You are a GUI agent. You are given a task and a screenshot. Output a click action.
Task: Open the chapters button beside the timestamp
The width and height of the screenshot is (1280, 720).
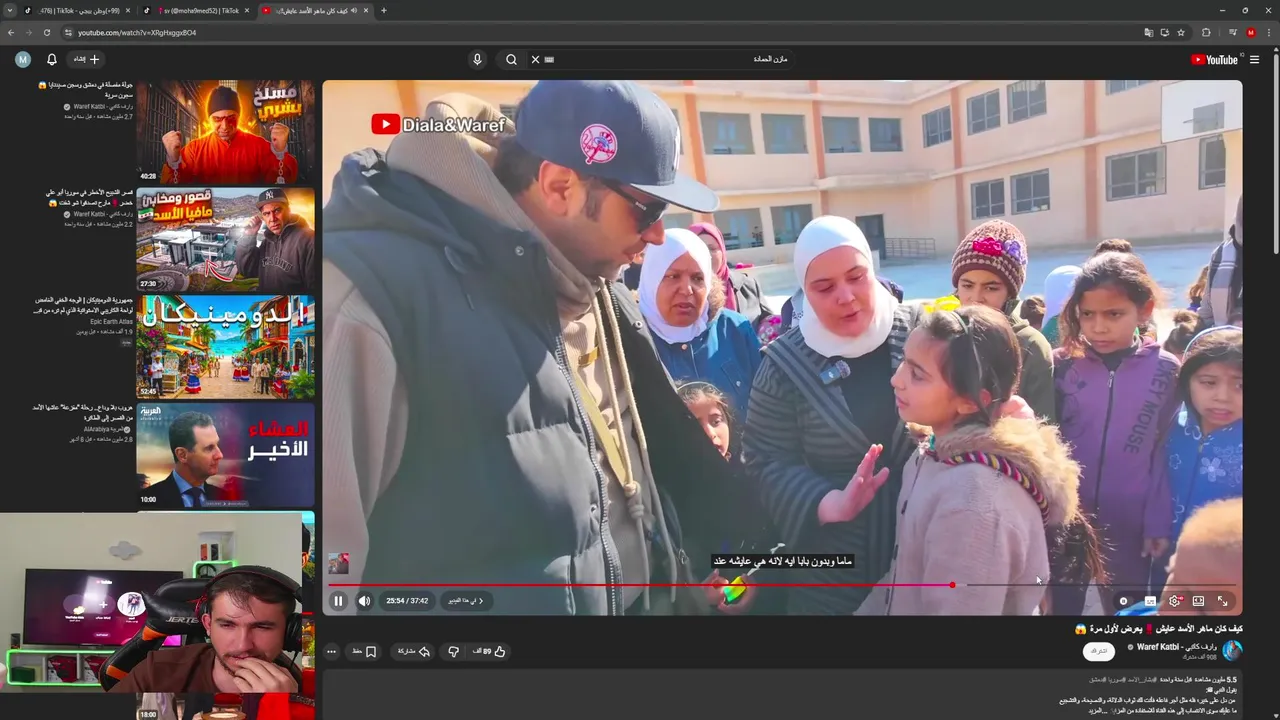(465, 601)
